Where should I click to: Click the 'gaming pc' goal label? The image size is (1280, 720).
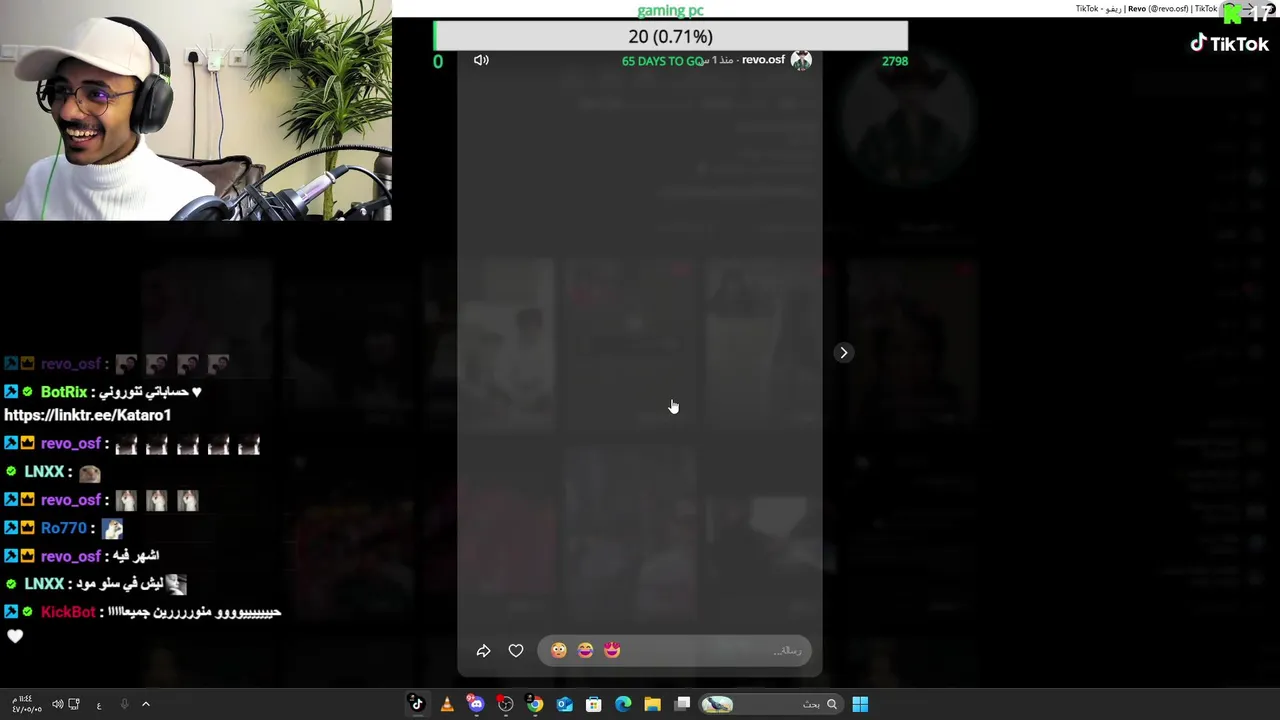point(670,10)
